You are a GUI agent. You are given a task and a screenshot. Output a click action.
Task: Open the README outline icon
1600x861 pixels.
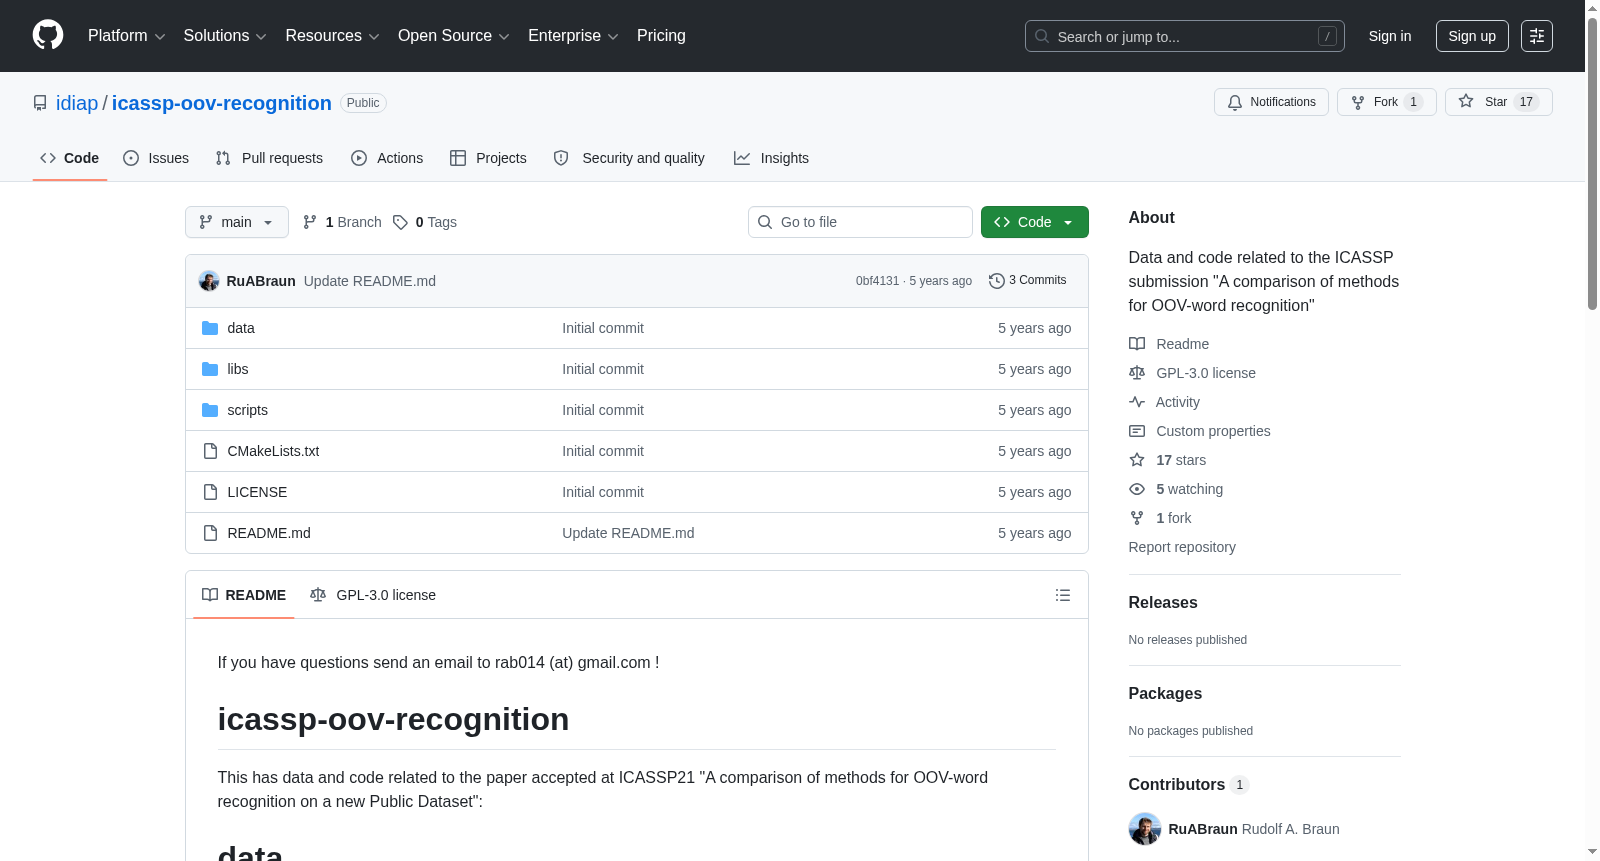point(1063,595)
